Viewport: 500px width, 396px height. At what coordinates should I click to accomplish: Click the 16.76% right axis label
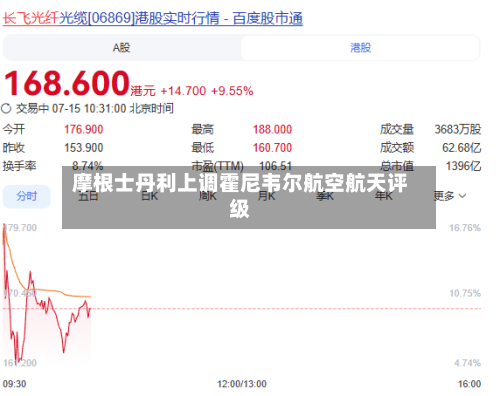(465, 228)
